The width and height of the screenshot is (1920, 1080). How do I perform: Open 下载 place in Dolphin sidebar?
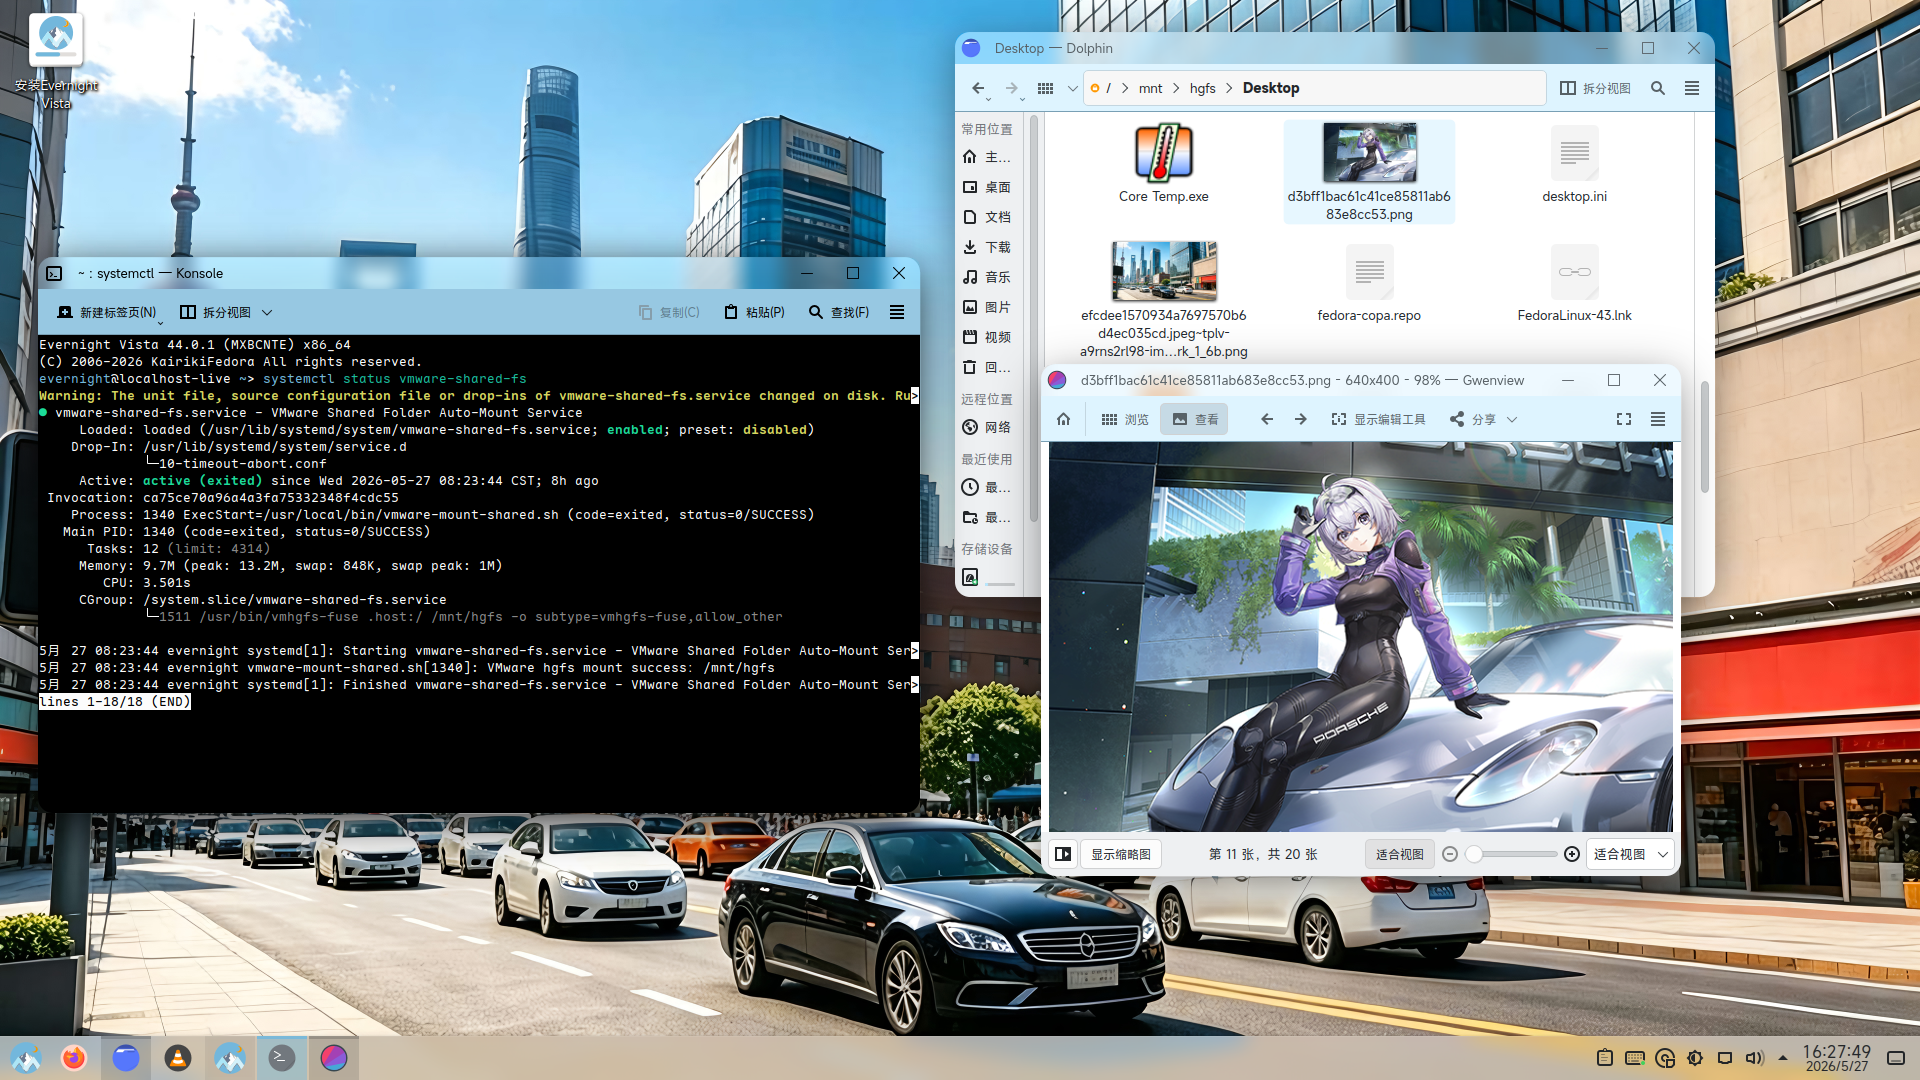pos(986,247)
